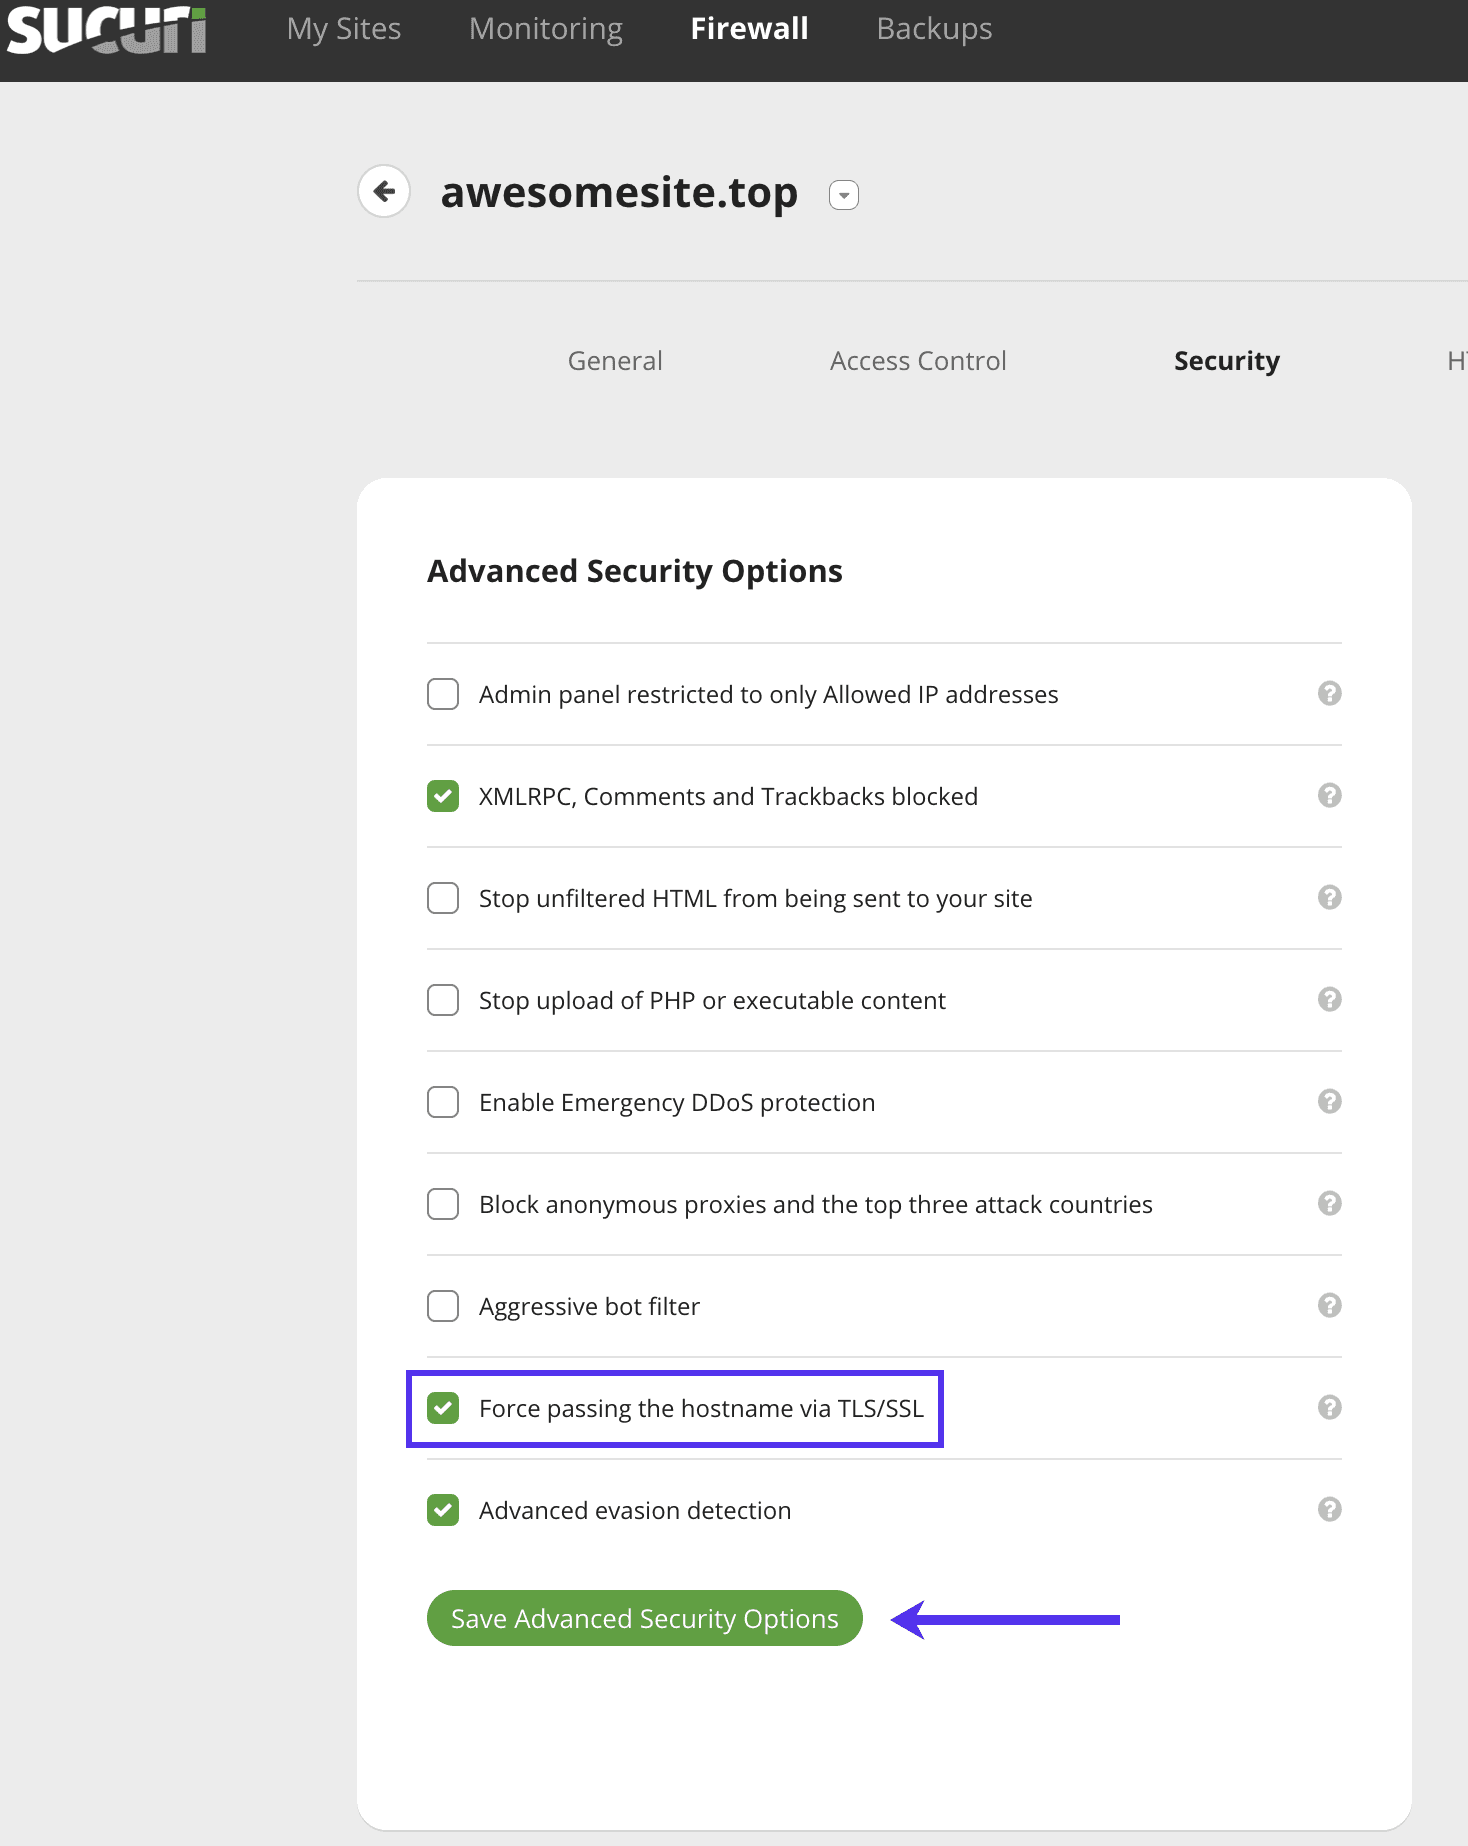Toggle Enable Emergency DDoS protection checkbox
Image resolution: width=1468 pixels, height=1846 pixels.
point(443,1102)
